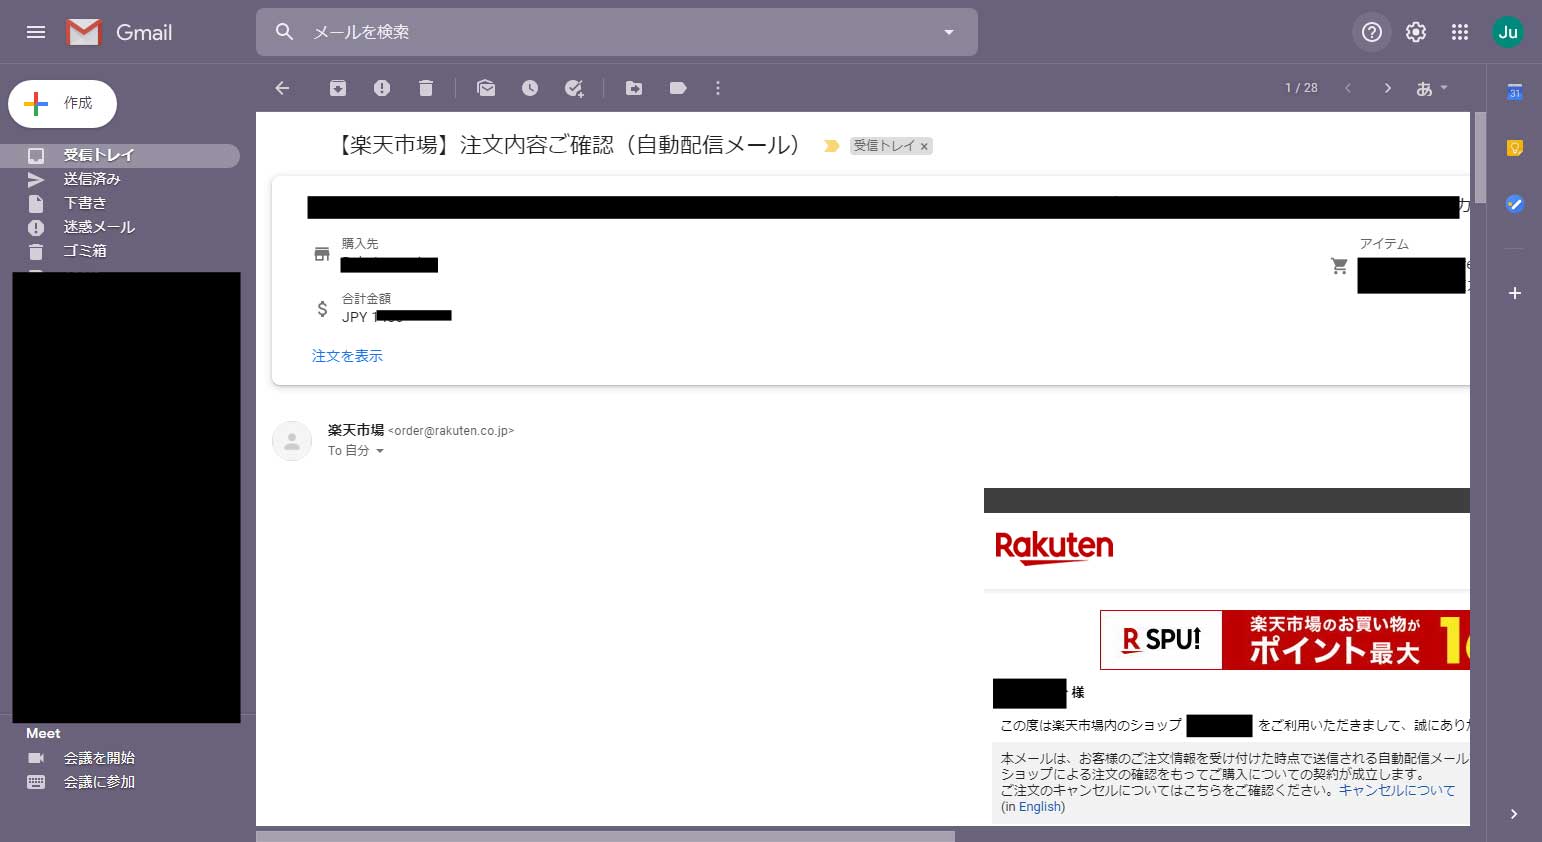Open the あ input tools dropdown
Screen dimensions: 1542x842
click(1432, 88)
